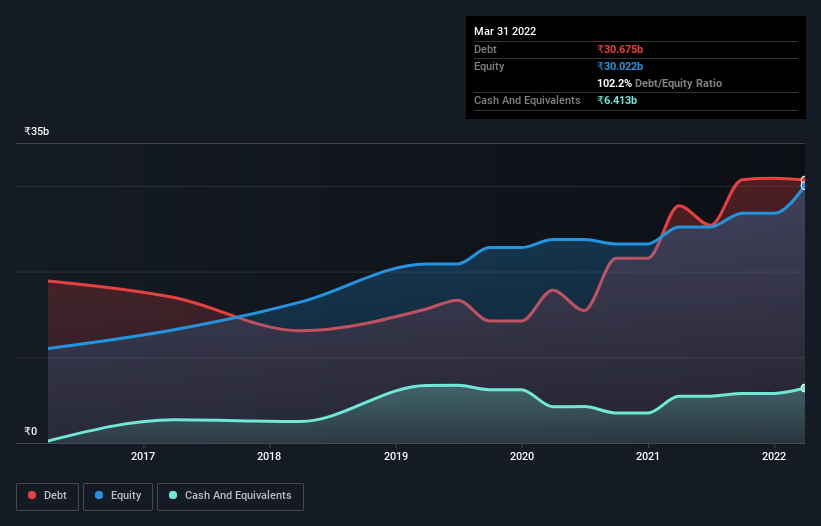Select the red Debt endpoint marker

click(x=803, y=180)
